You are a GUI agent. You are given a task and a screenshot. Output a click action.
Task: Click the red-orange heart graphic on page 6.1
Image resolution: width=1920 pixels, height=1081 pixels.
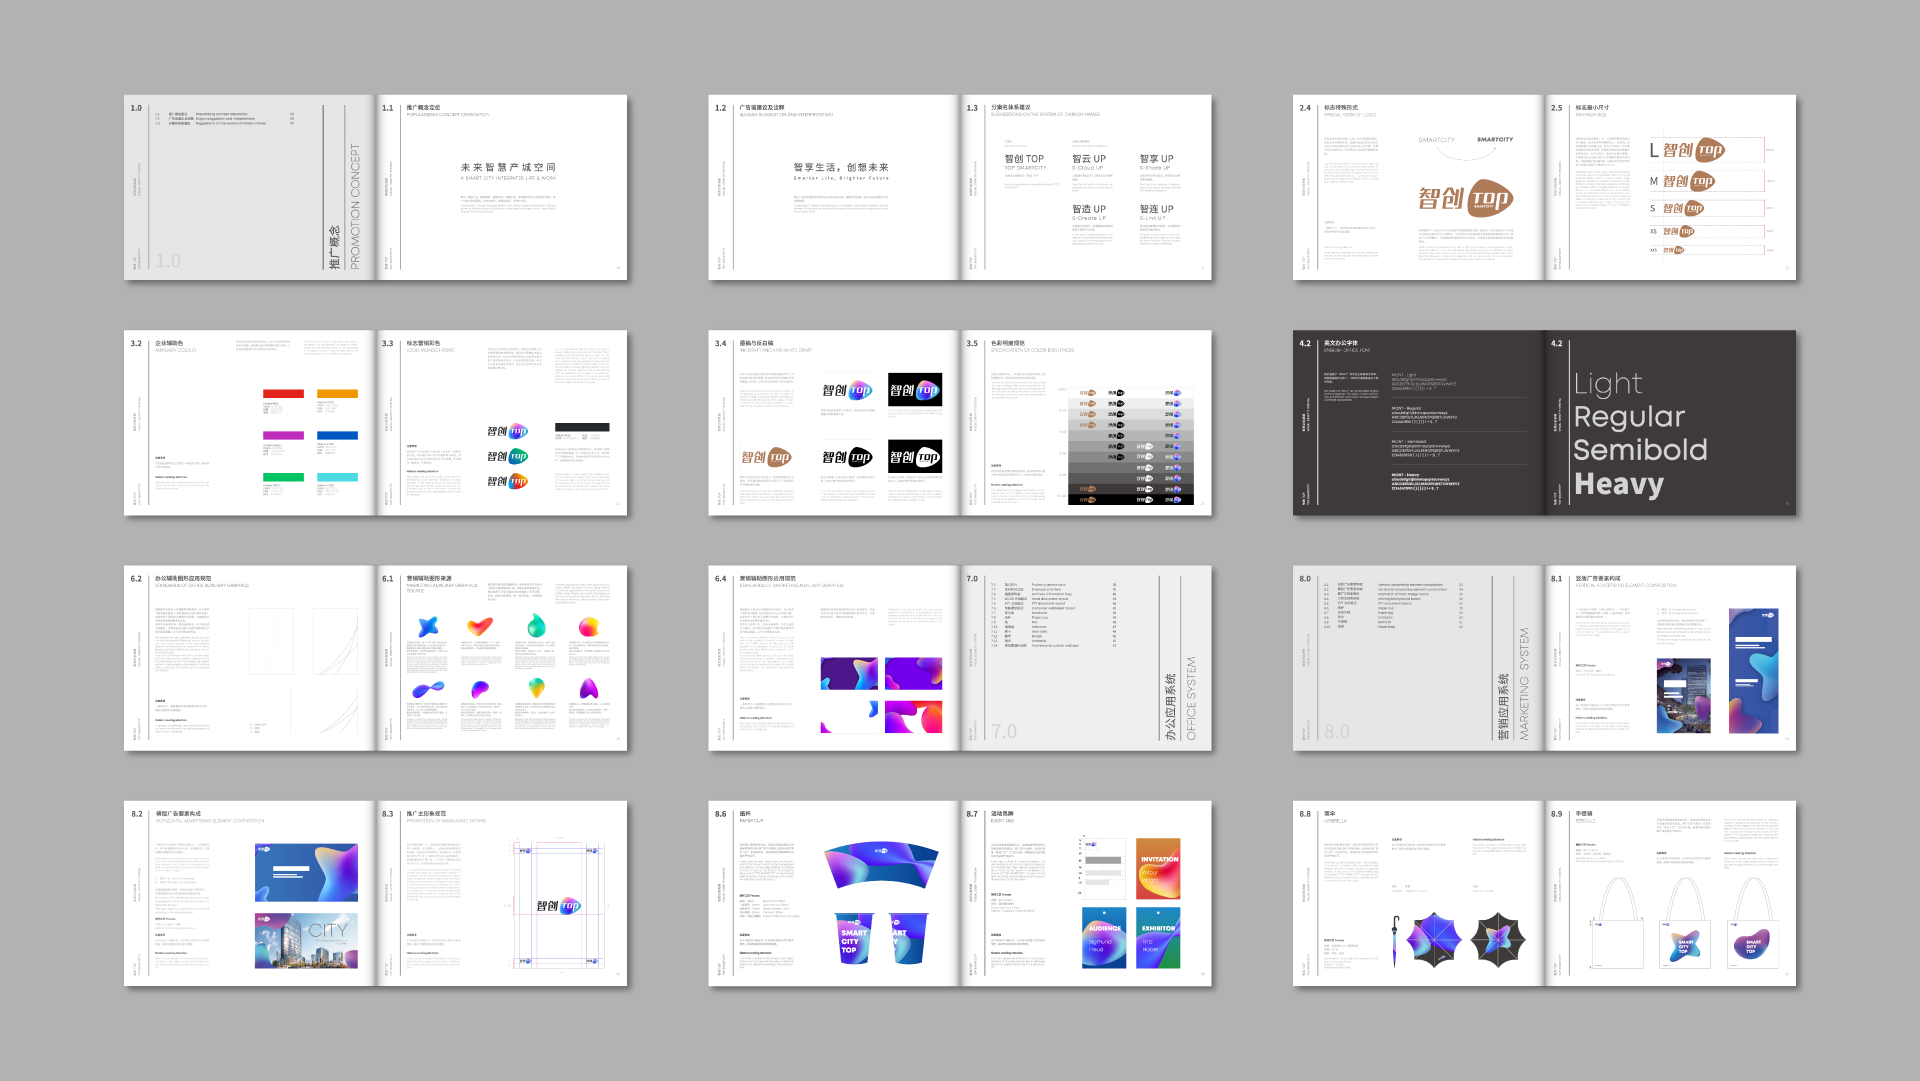point(481,626)
